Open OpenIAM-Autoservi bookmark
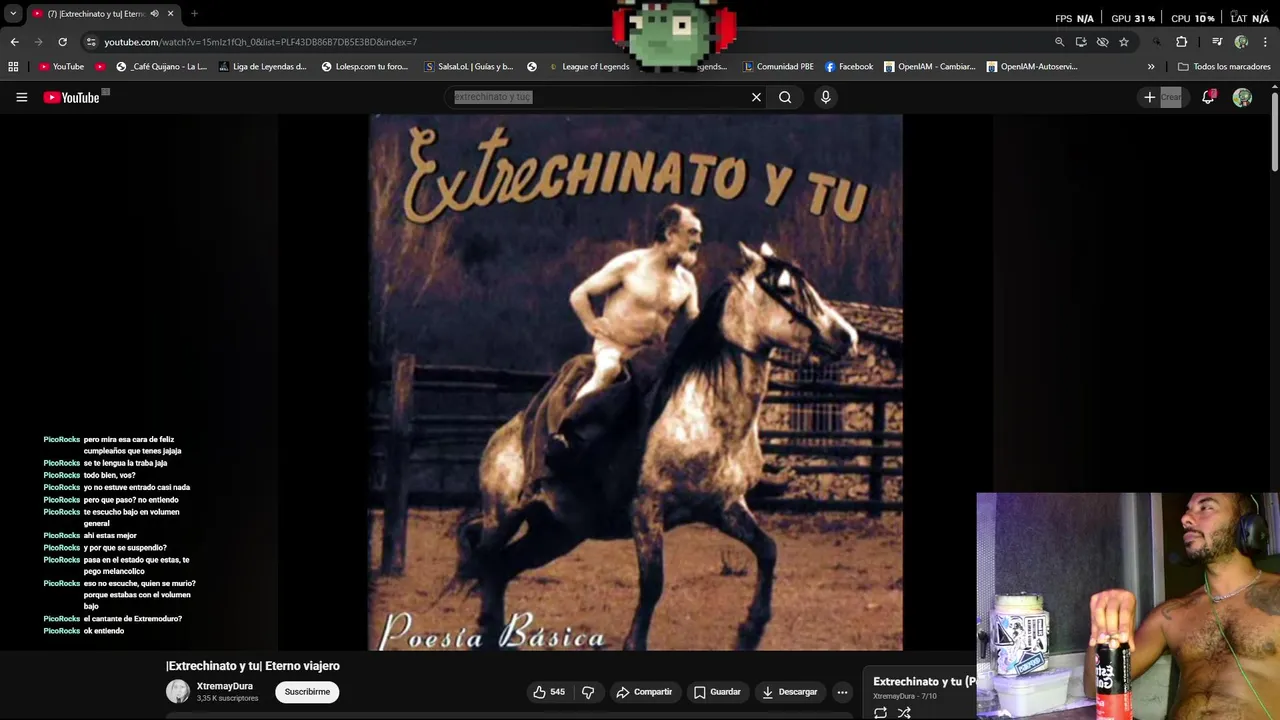 [x=1032, y=67]
